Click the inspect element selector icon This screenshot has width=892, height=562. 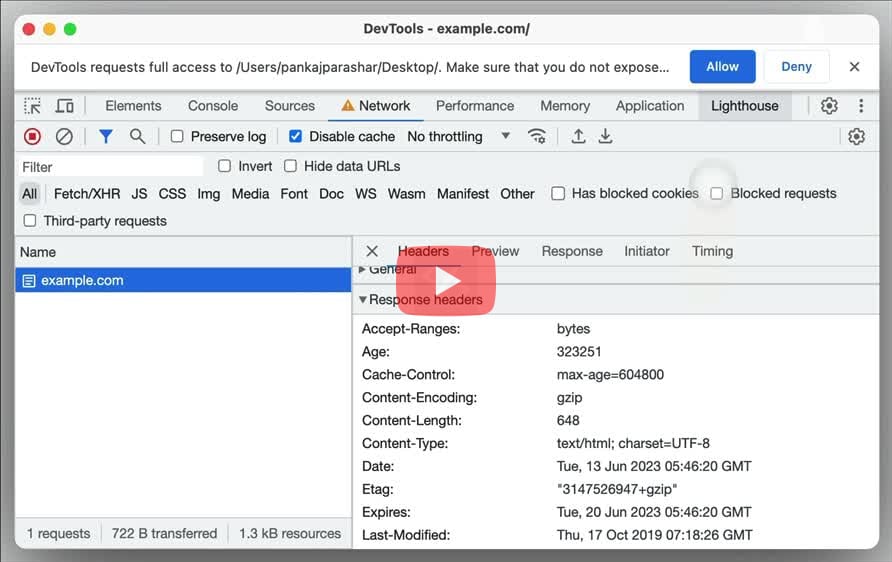[x=32, y=106]
